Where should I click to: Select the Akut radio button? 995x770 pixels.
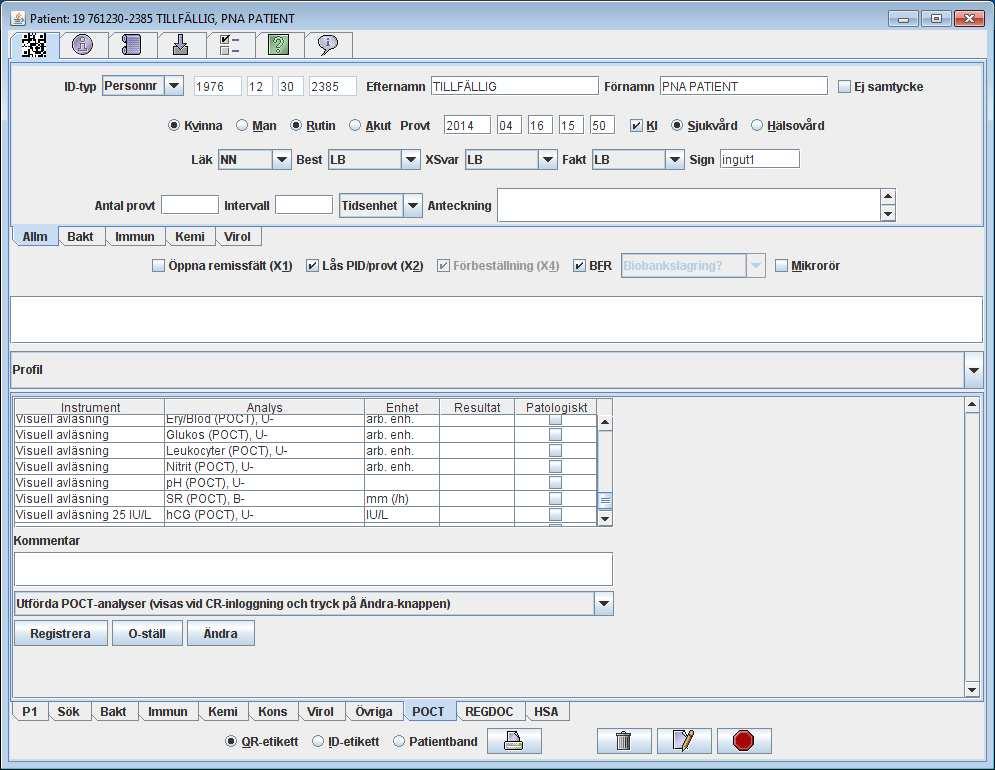pyautogui.click(x=355, y=126)
